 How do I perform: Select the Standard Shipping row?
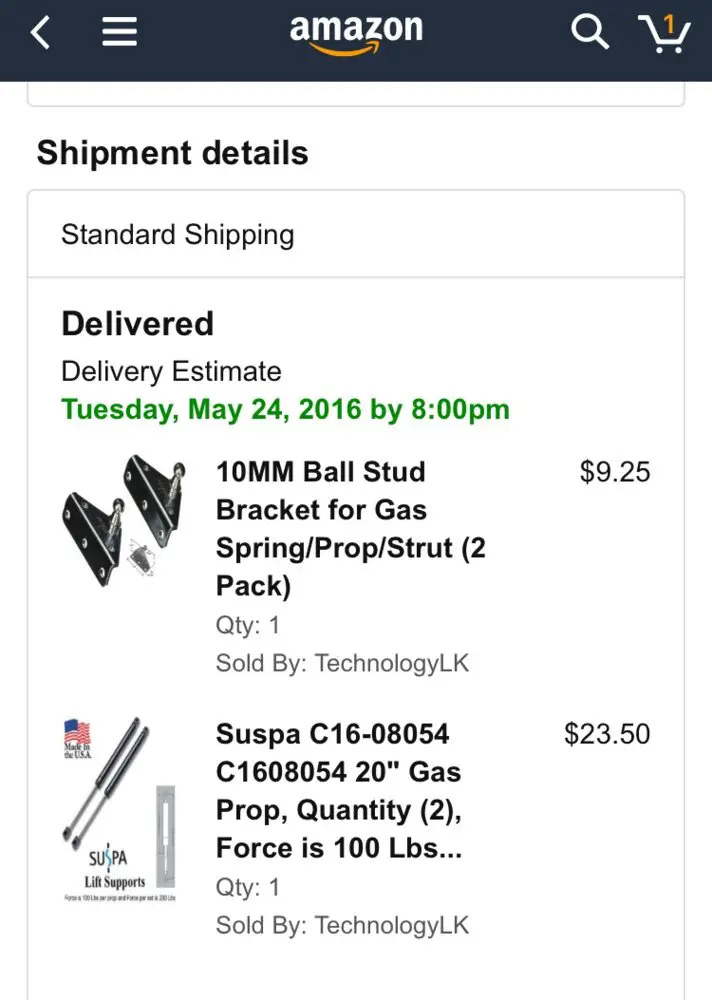[x=356, y=234]
